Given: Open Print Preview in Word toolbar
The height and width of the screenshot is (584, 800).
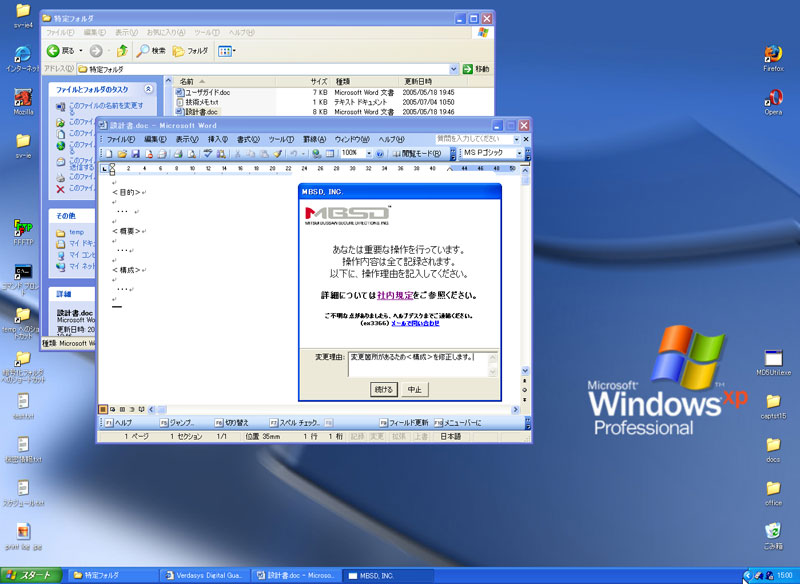Looking at the screenshot, I should (191, 154).
